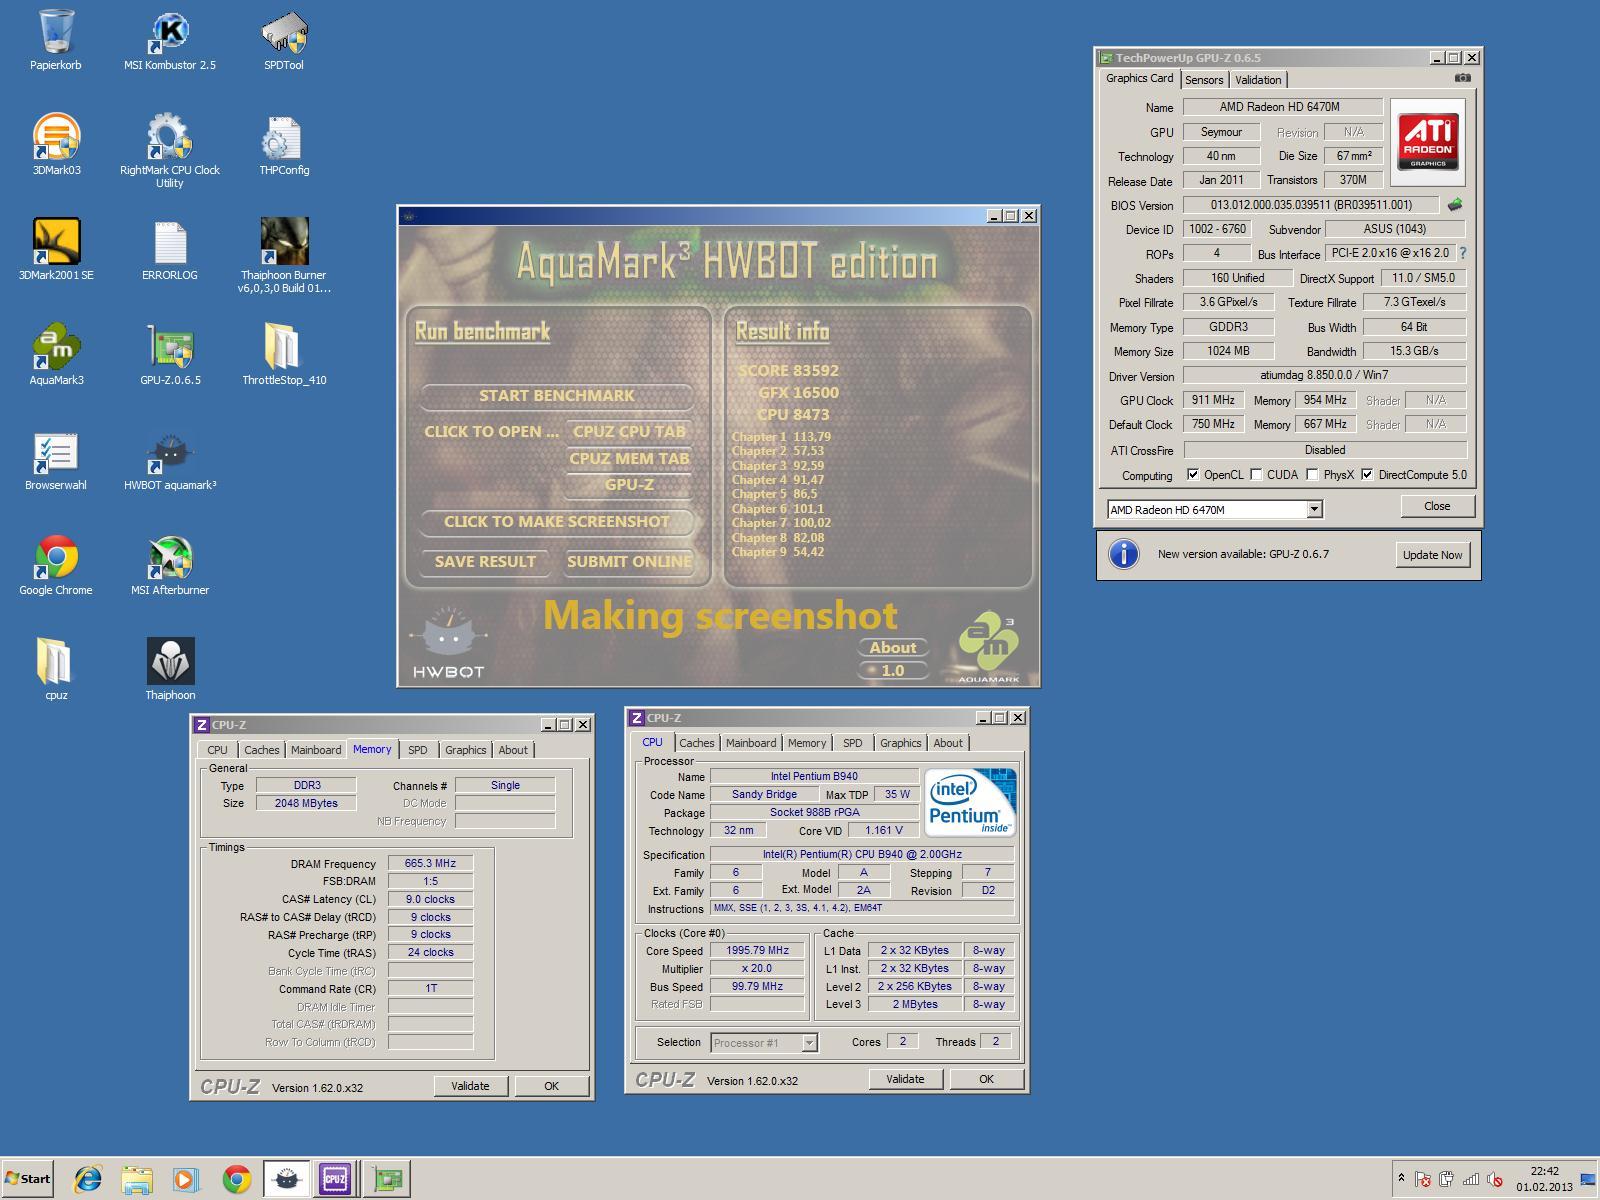Launch Thaiphoon Burner shortcut icon
The height and width of the screenshot is (1200, 1600).
(284, 256)
